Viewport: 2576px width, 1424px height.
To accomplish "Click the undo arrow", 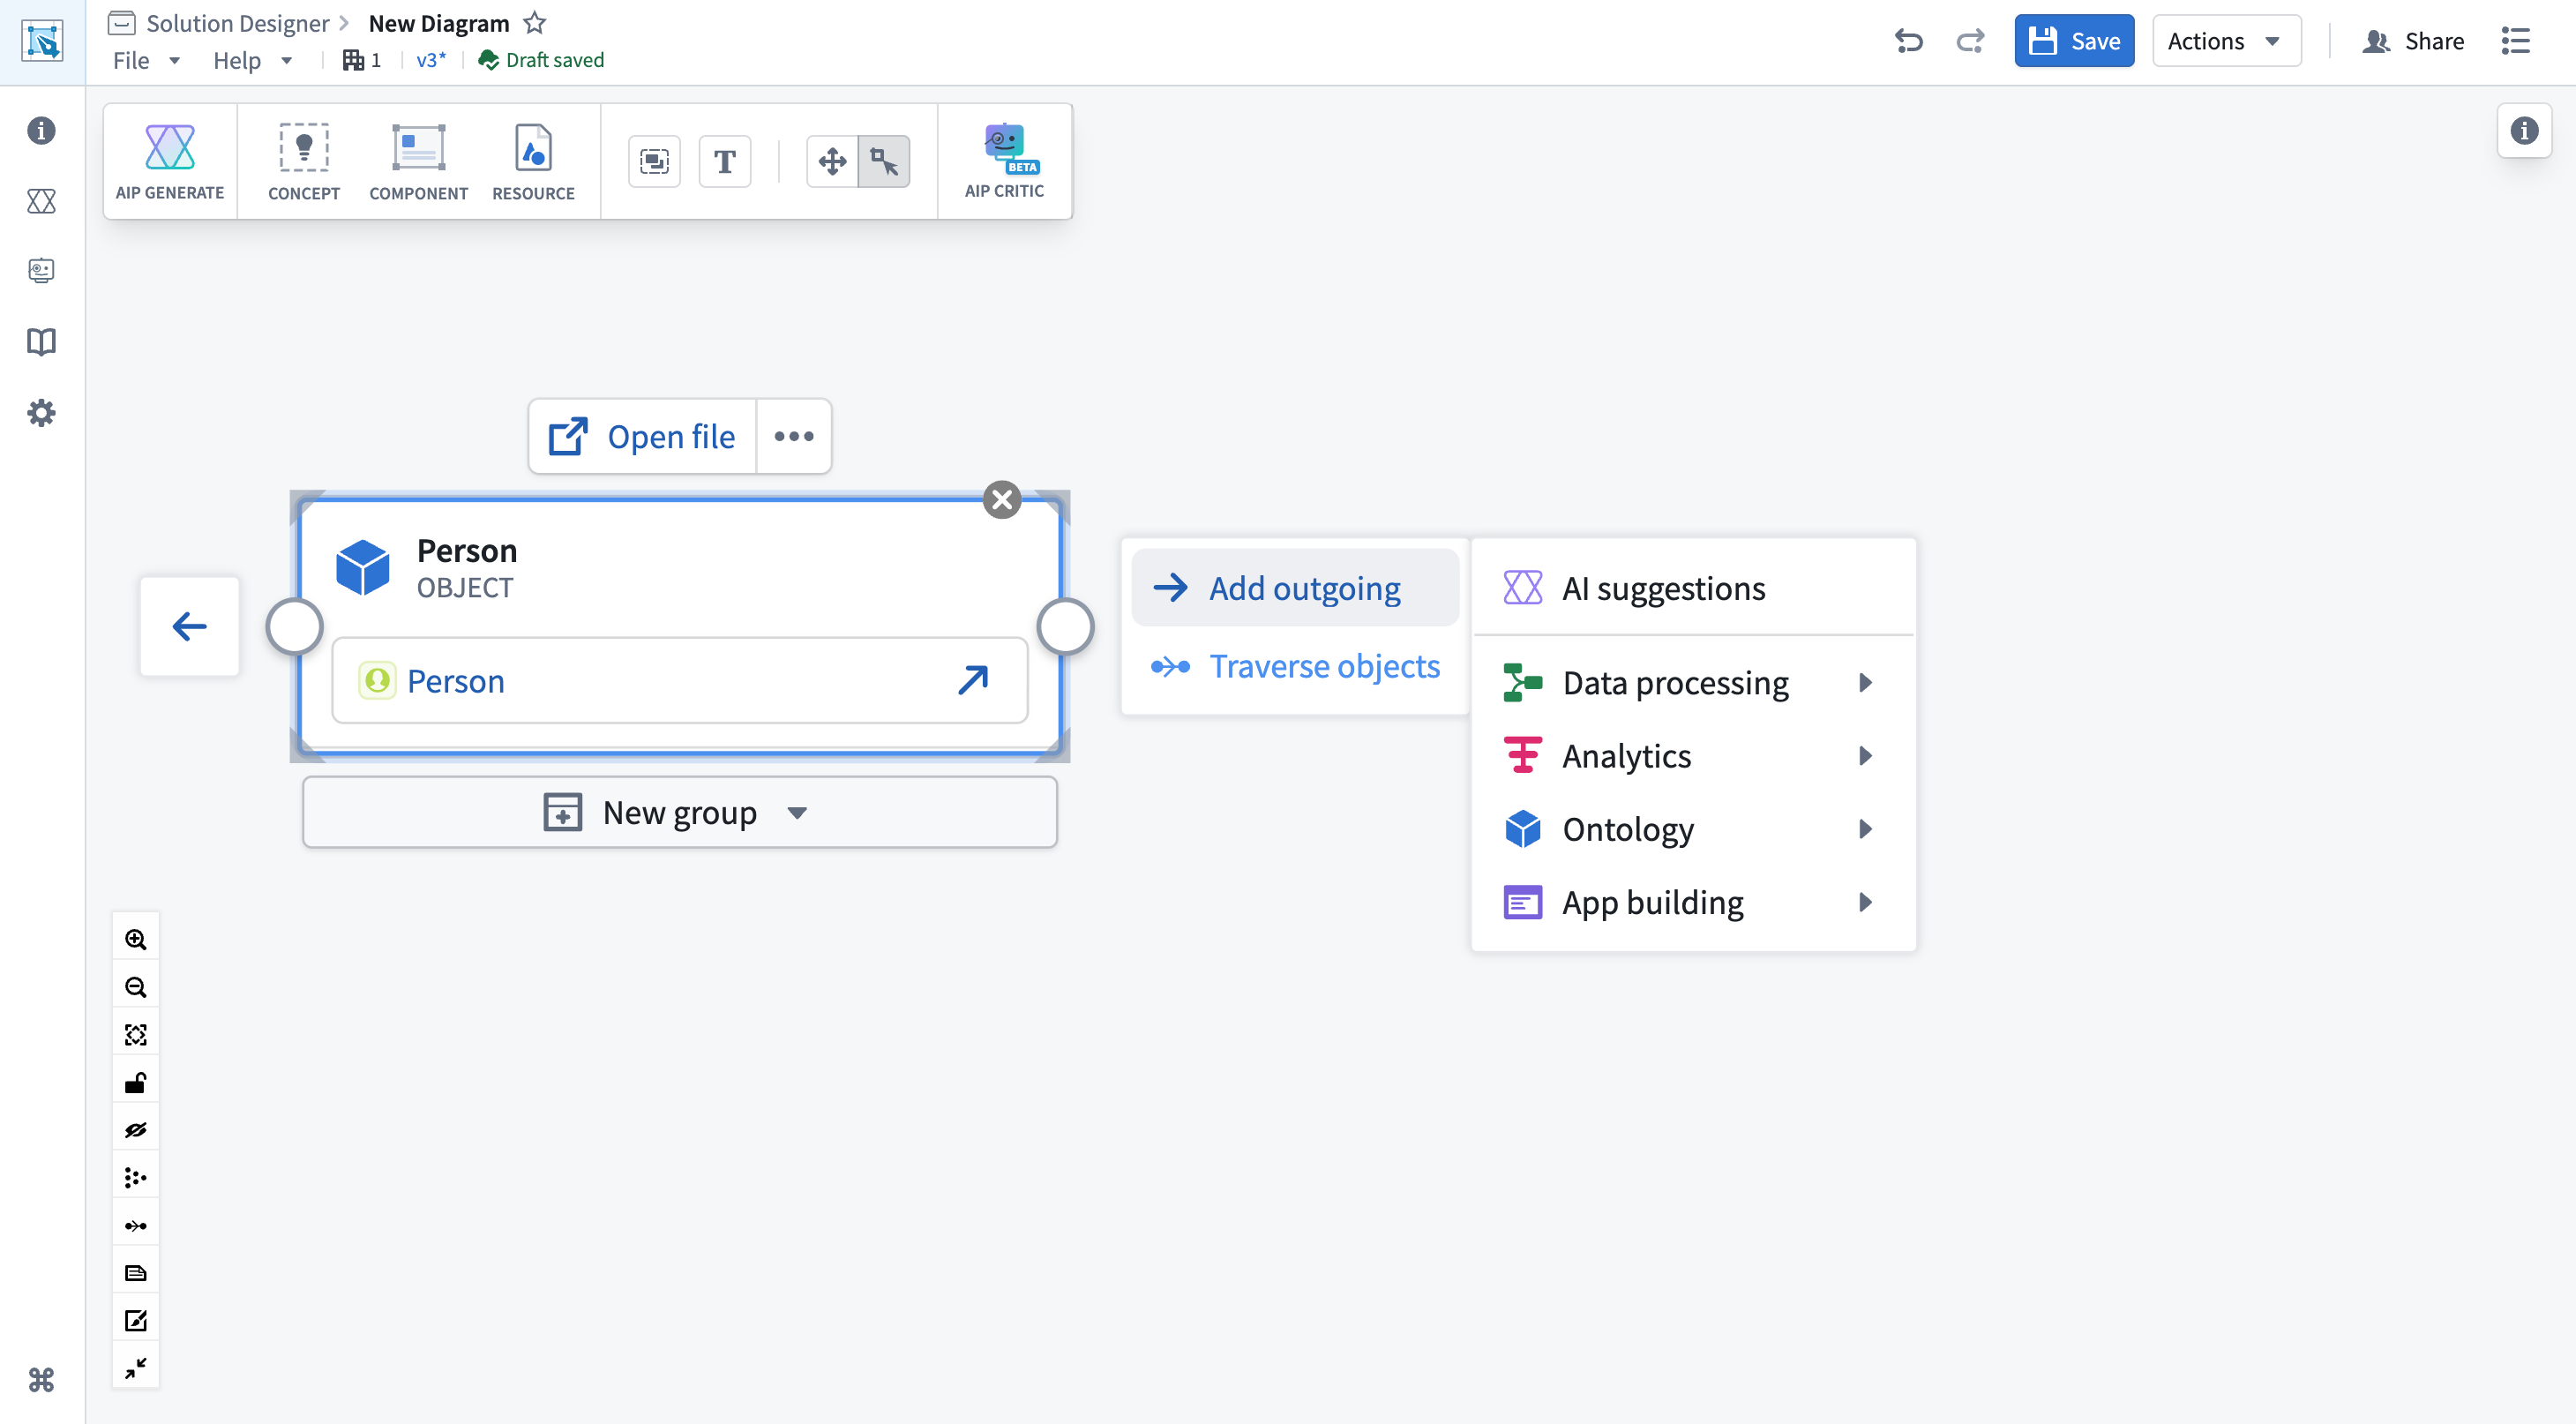I will point(1908,41).
